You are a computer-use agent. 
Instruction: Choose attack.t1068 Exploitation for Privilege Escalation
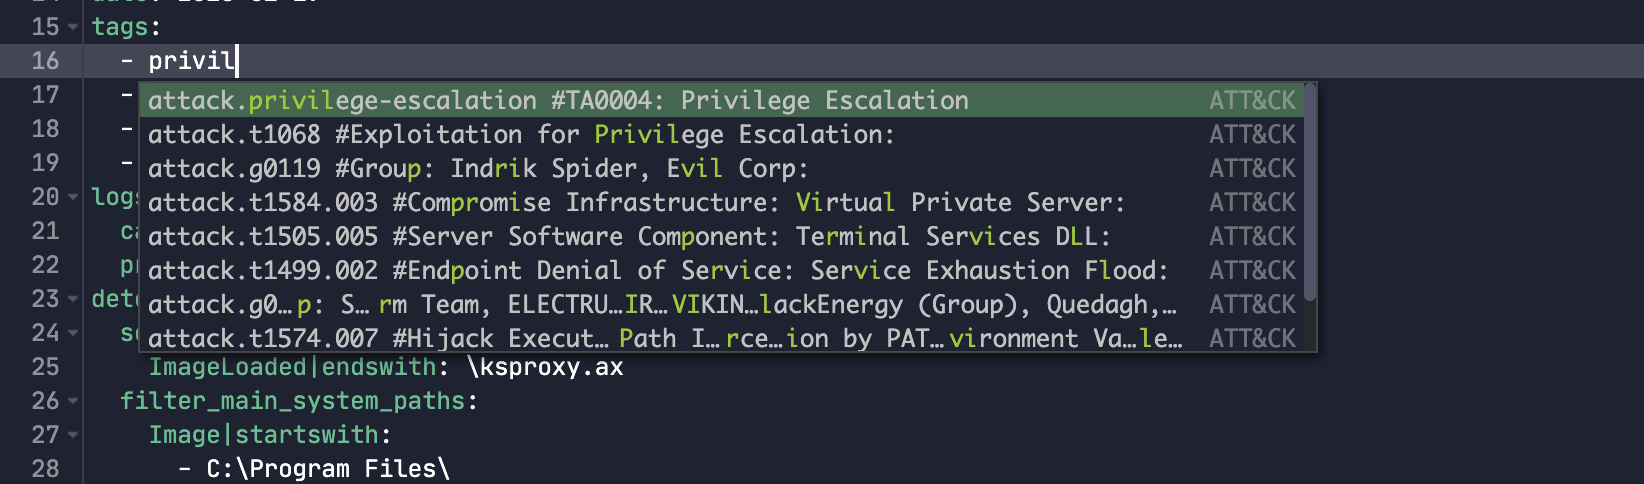521,134
